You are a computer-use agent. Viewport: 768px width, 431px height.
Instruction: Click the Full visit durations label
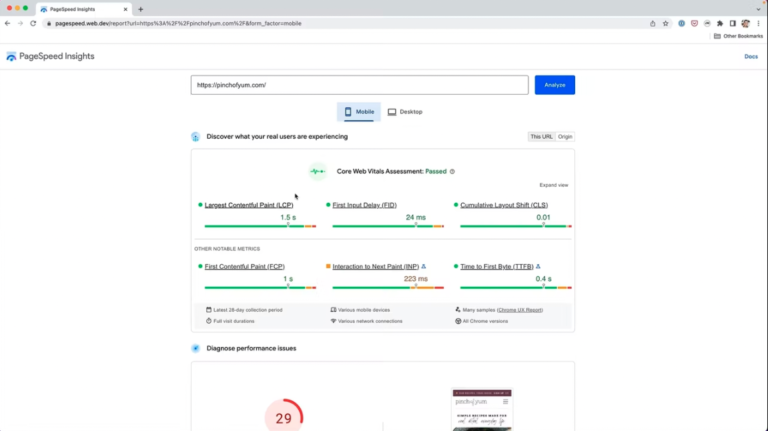[234, 321]
